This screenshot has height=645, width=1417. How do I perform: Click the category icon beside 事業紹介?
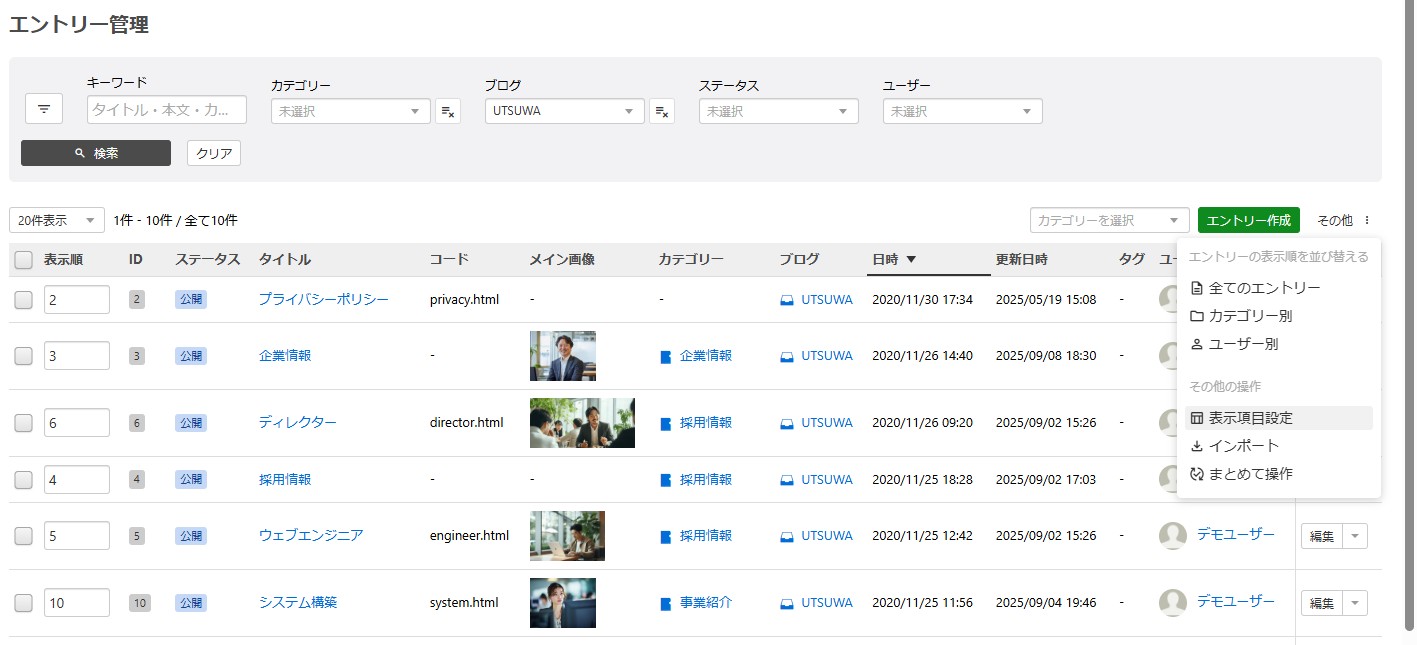coord(666,603)
